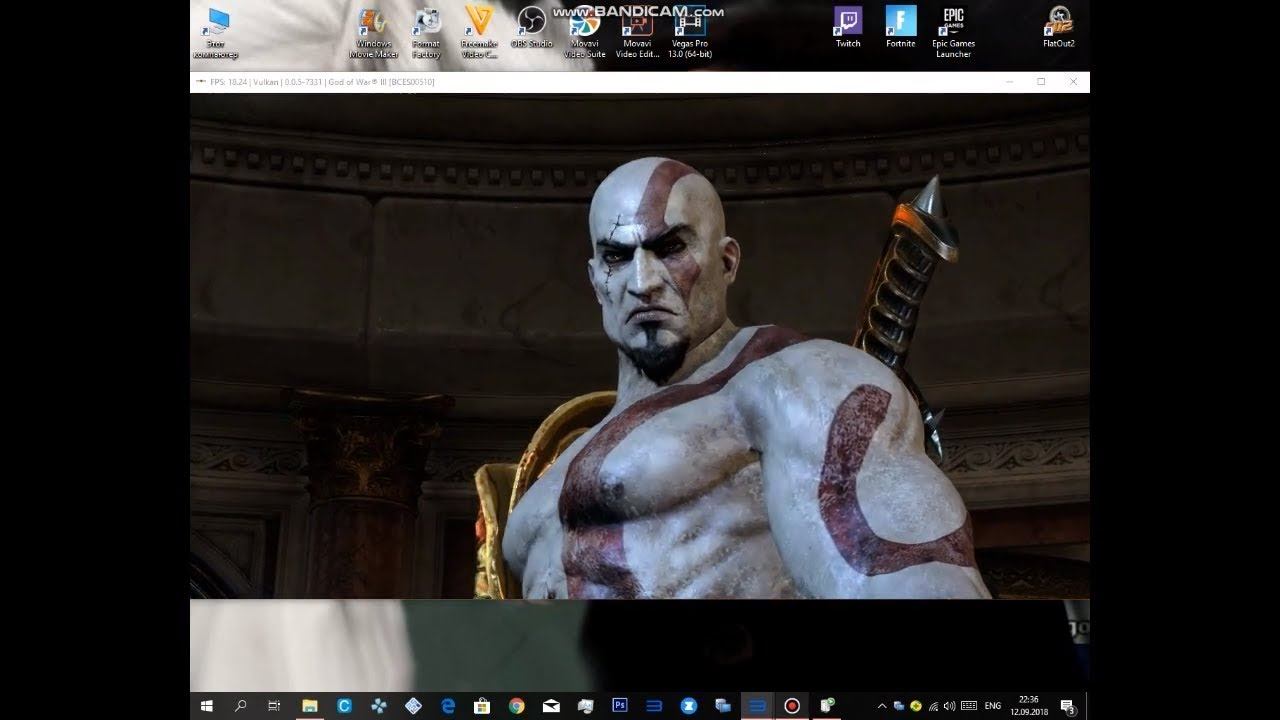Open the FlatOut2 desktop shortcut

1059,28
